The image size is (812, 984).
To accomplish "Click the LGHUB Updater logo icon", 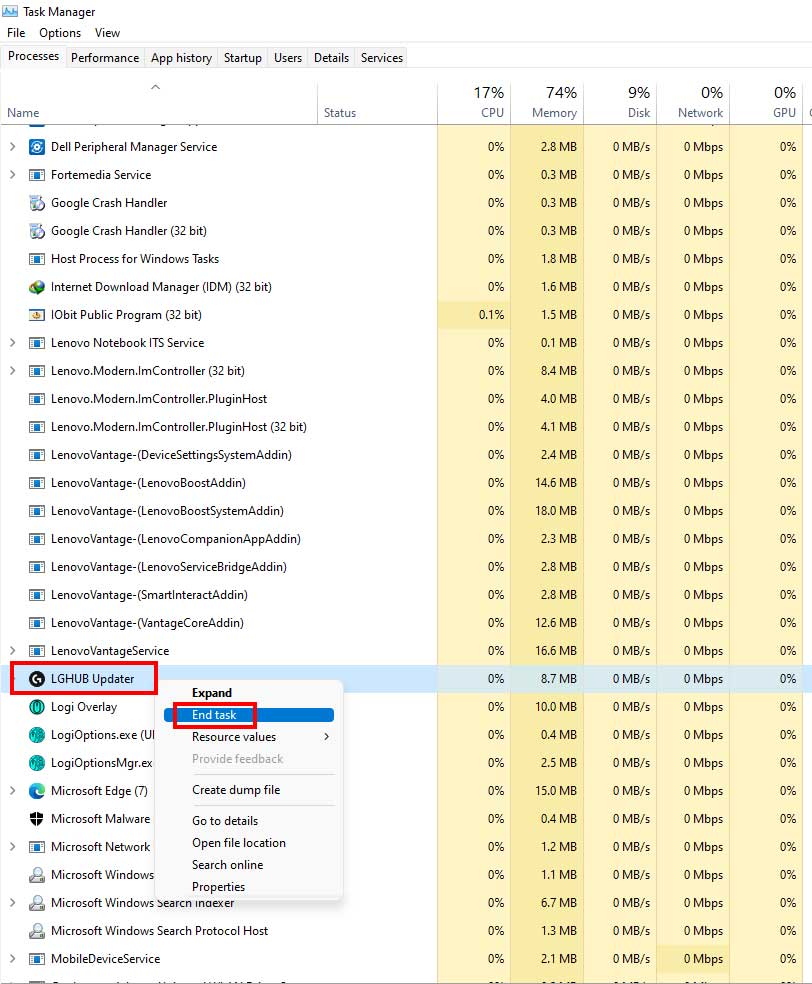I will (37, 679).
